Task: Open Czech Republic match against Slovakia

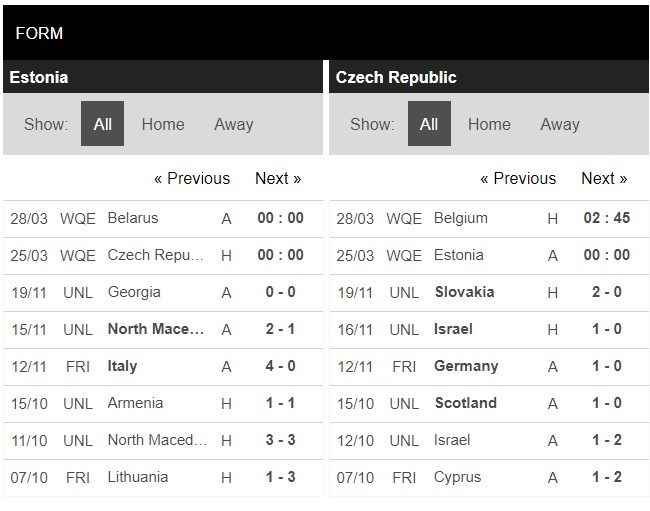Action: 464,292
